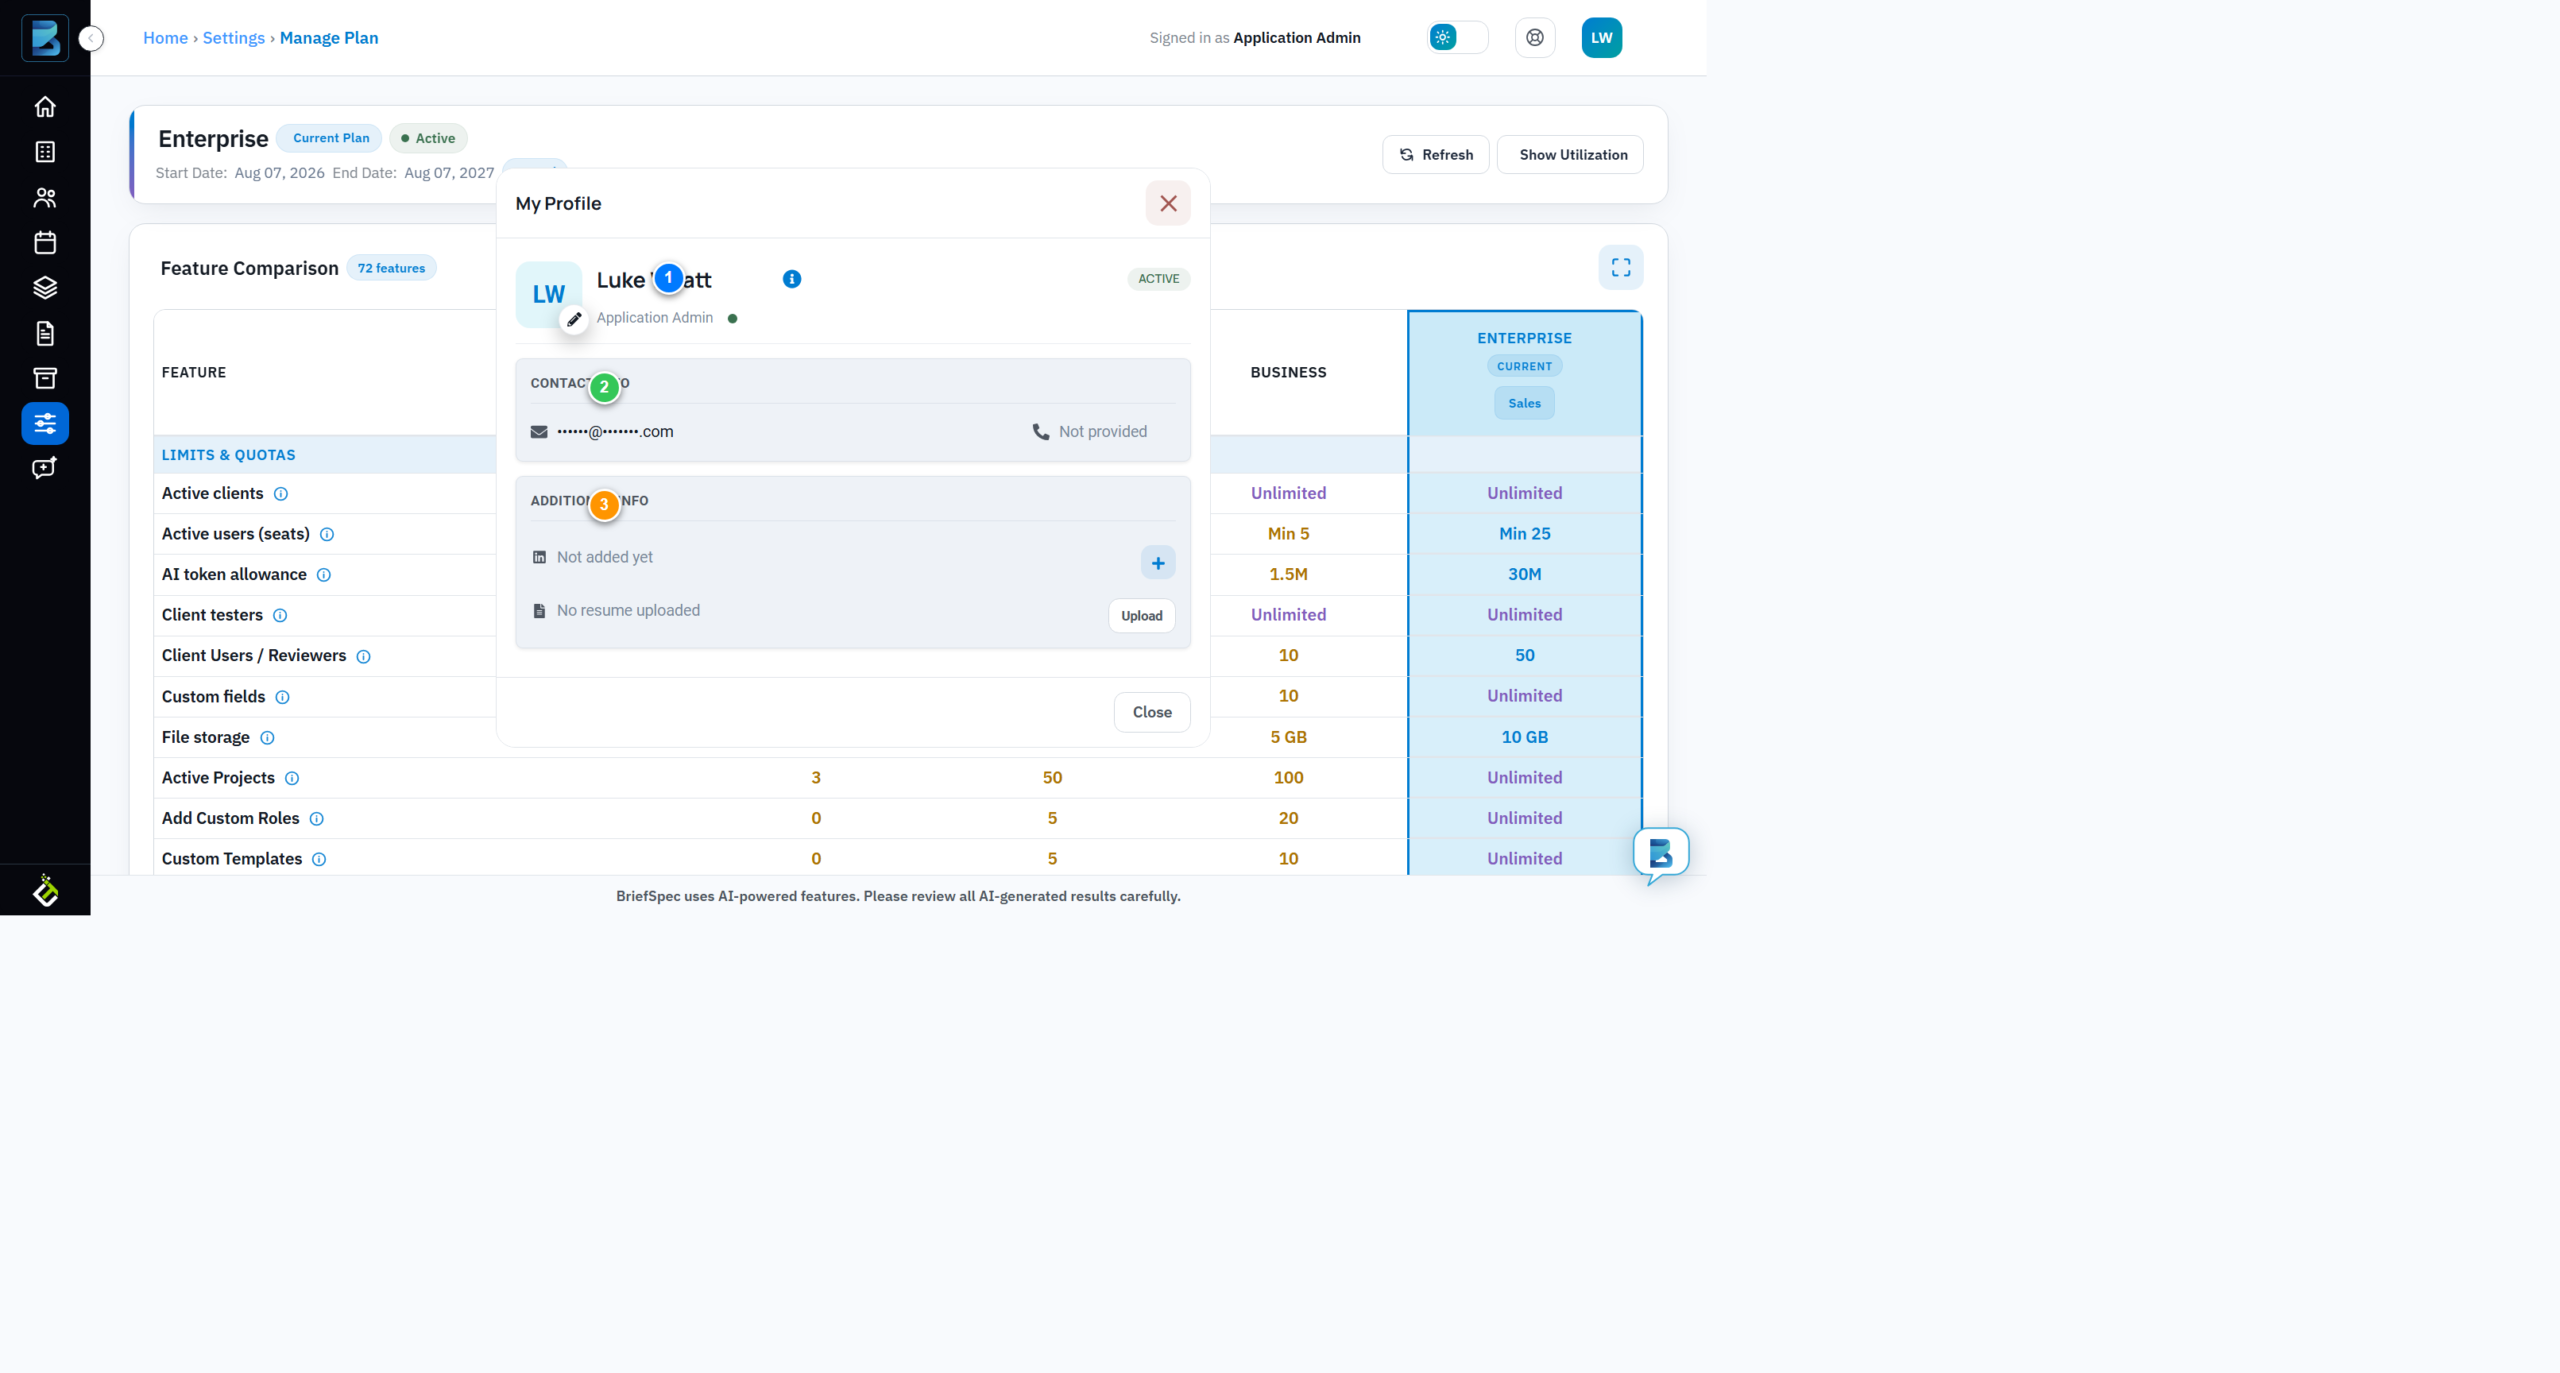This screenshot has width=2560, height=1373.
Task: Click info icon next to Active users (seats)
Action: (x=327, y=535)
